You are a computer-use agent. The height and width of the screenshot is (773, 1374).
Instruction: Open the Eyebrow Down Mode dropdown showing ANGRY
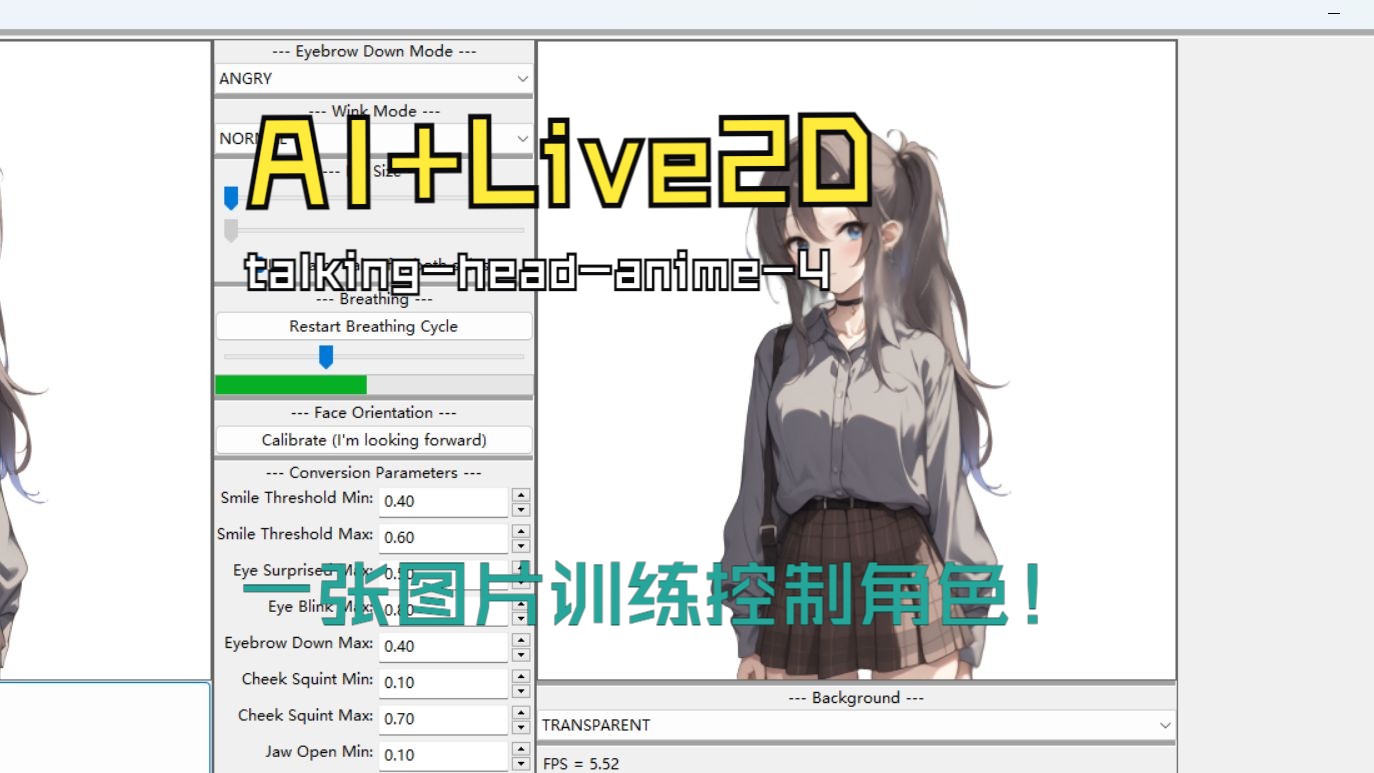click(x=374, y=78)
